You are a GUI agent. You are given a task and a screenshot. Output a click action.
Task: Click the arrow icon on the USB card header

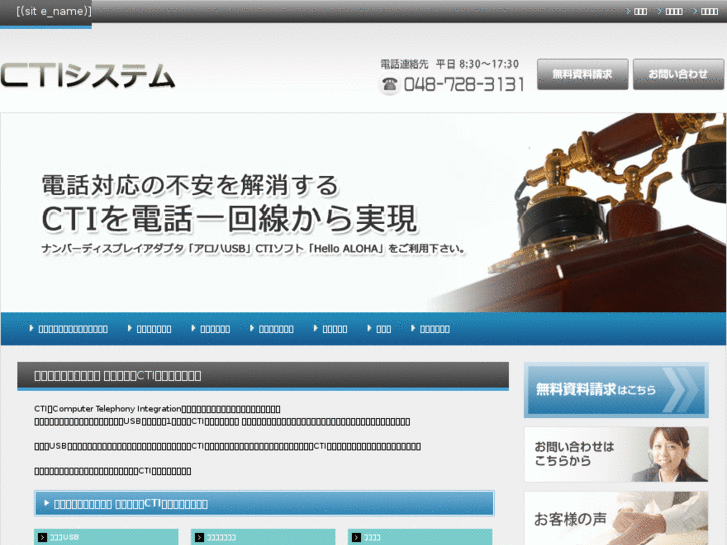click(x=42, y=537)
